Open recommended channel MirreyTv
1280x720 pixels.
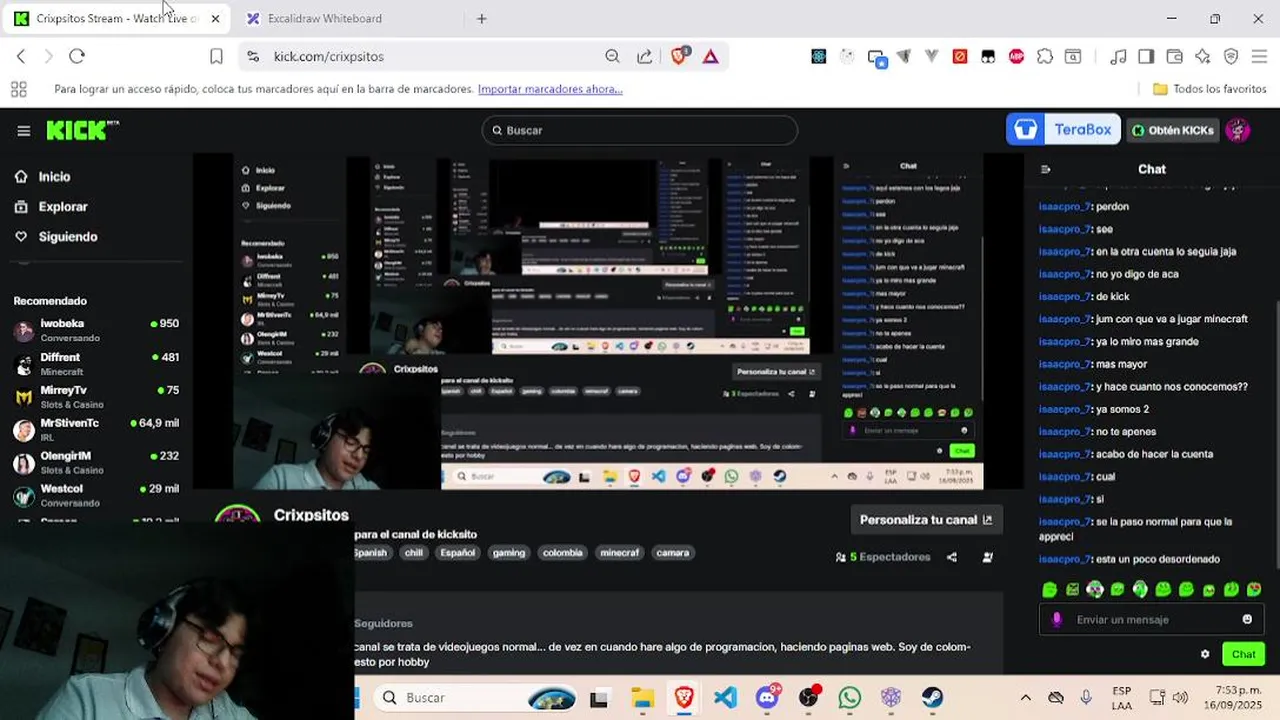(96, 396)
